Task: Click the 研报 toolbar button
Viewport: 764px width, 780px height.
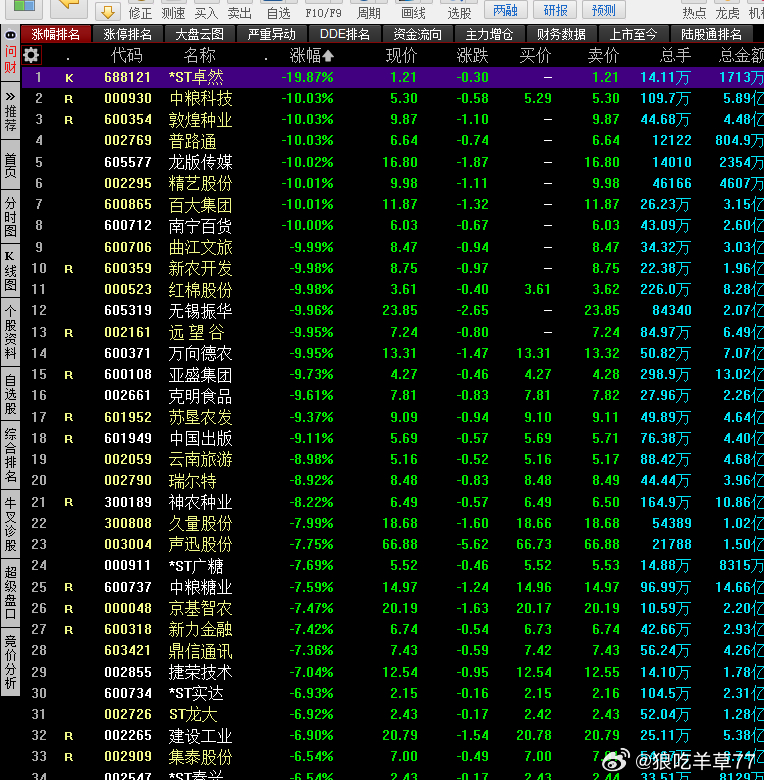Action: [x=555, y=10]
